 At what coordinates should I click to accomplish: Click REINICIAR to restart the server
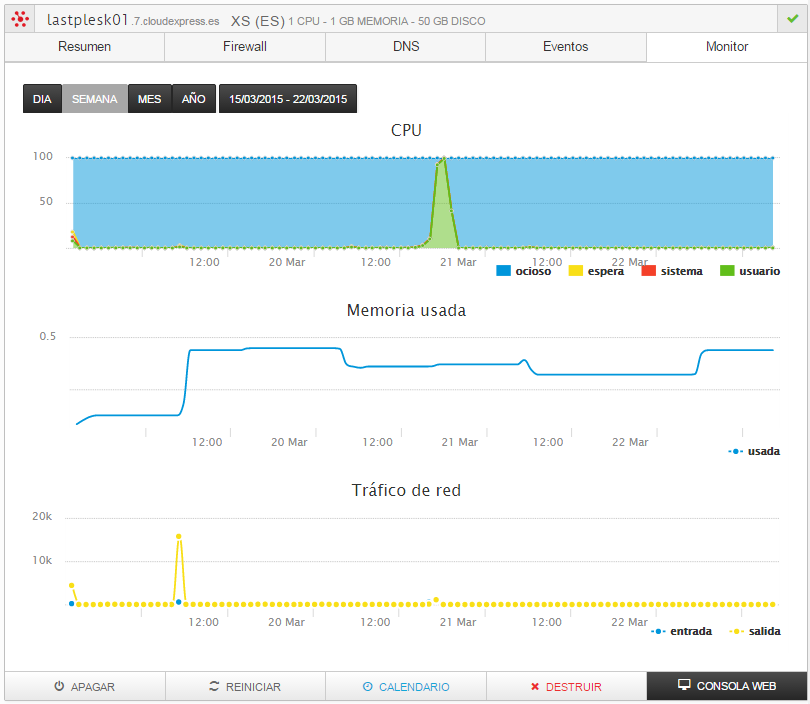point(245,687)
